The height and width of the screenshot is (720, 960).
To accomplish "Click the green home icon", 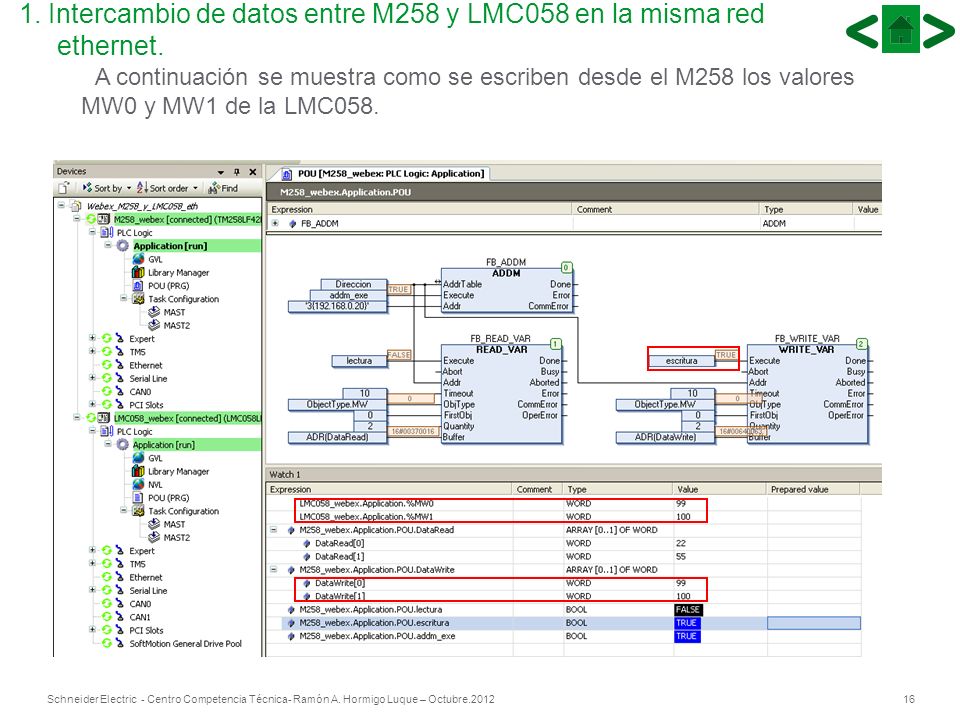I will 901,29.
